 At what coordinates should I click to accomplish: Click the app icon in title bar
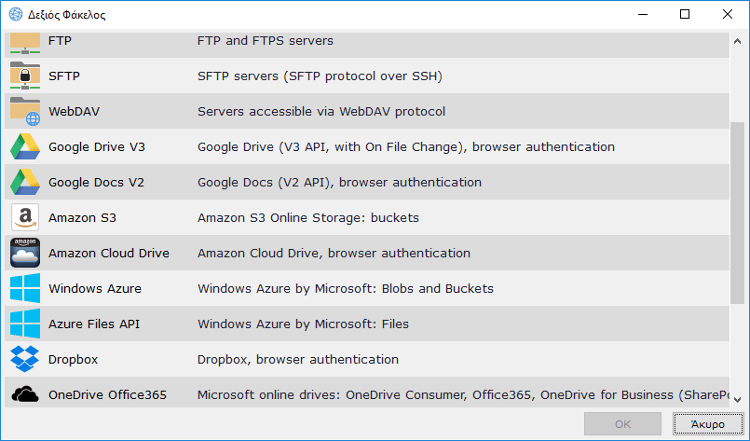[16, 14]
